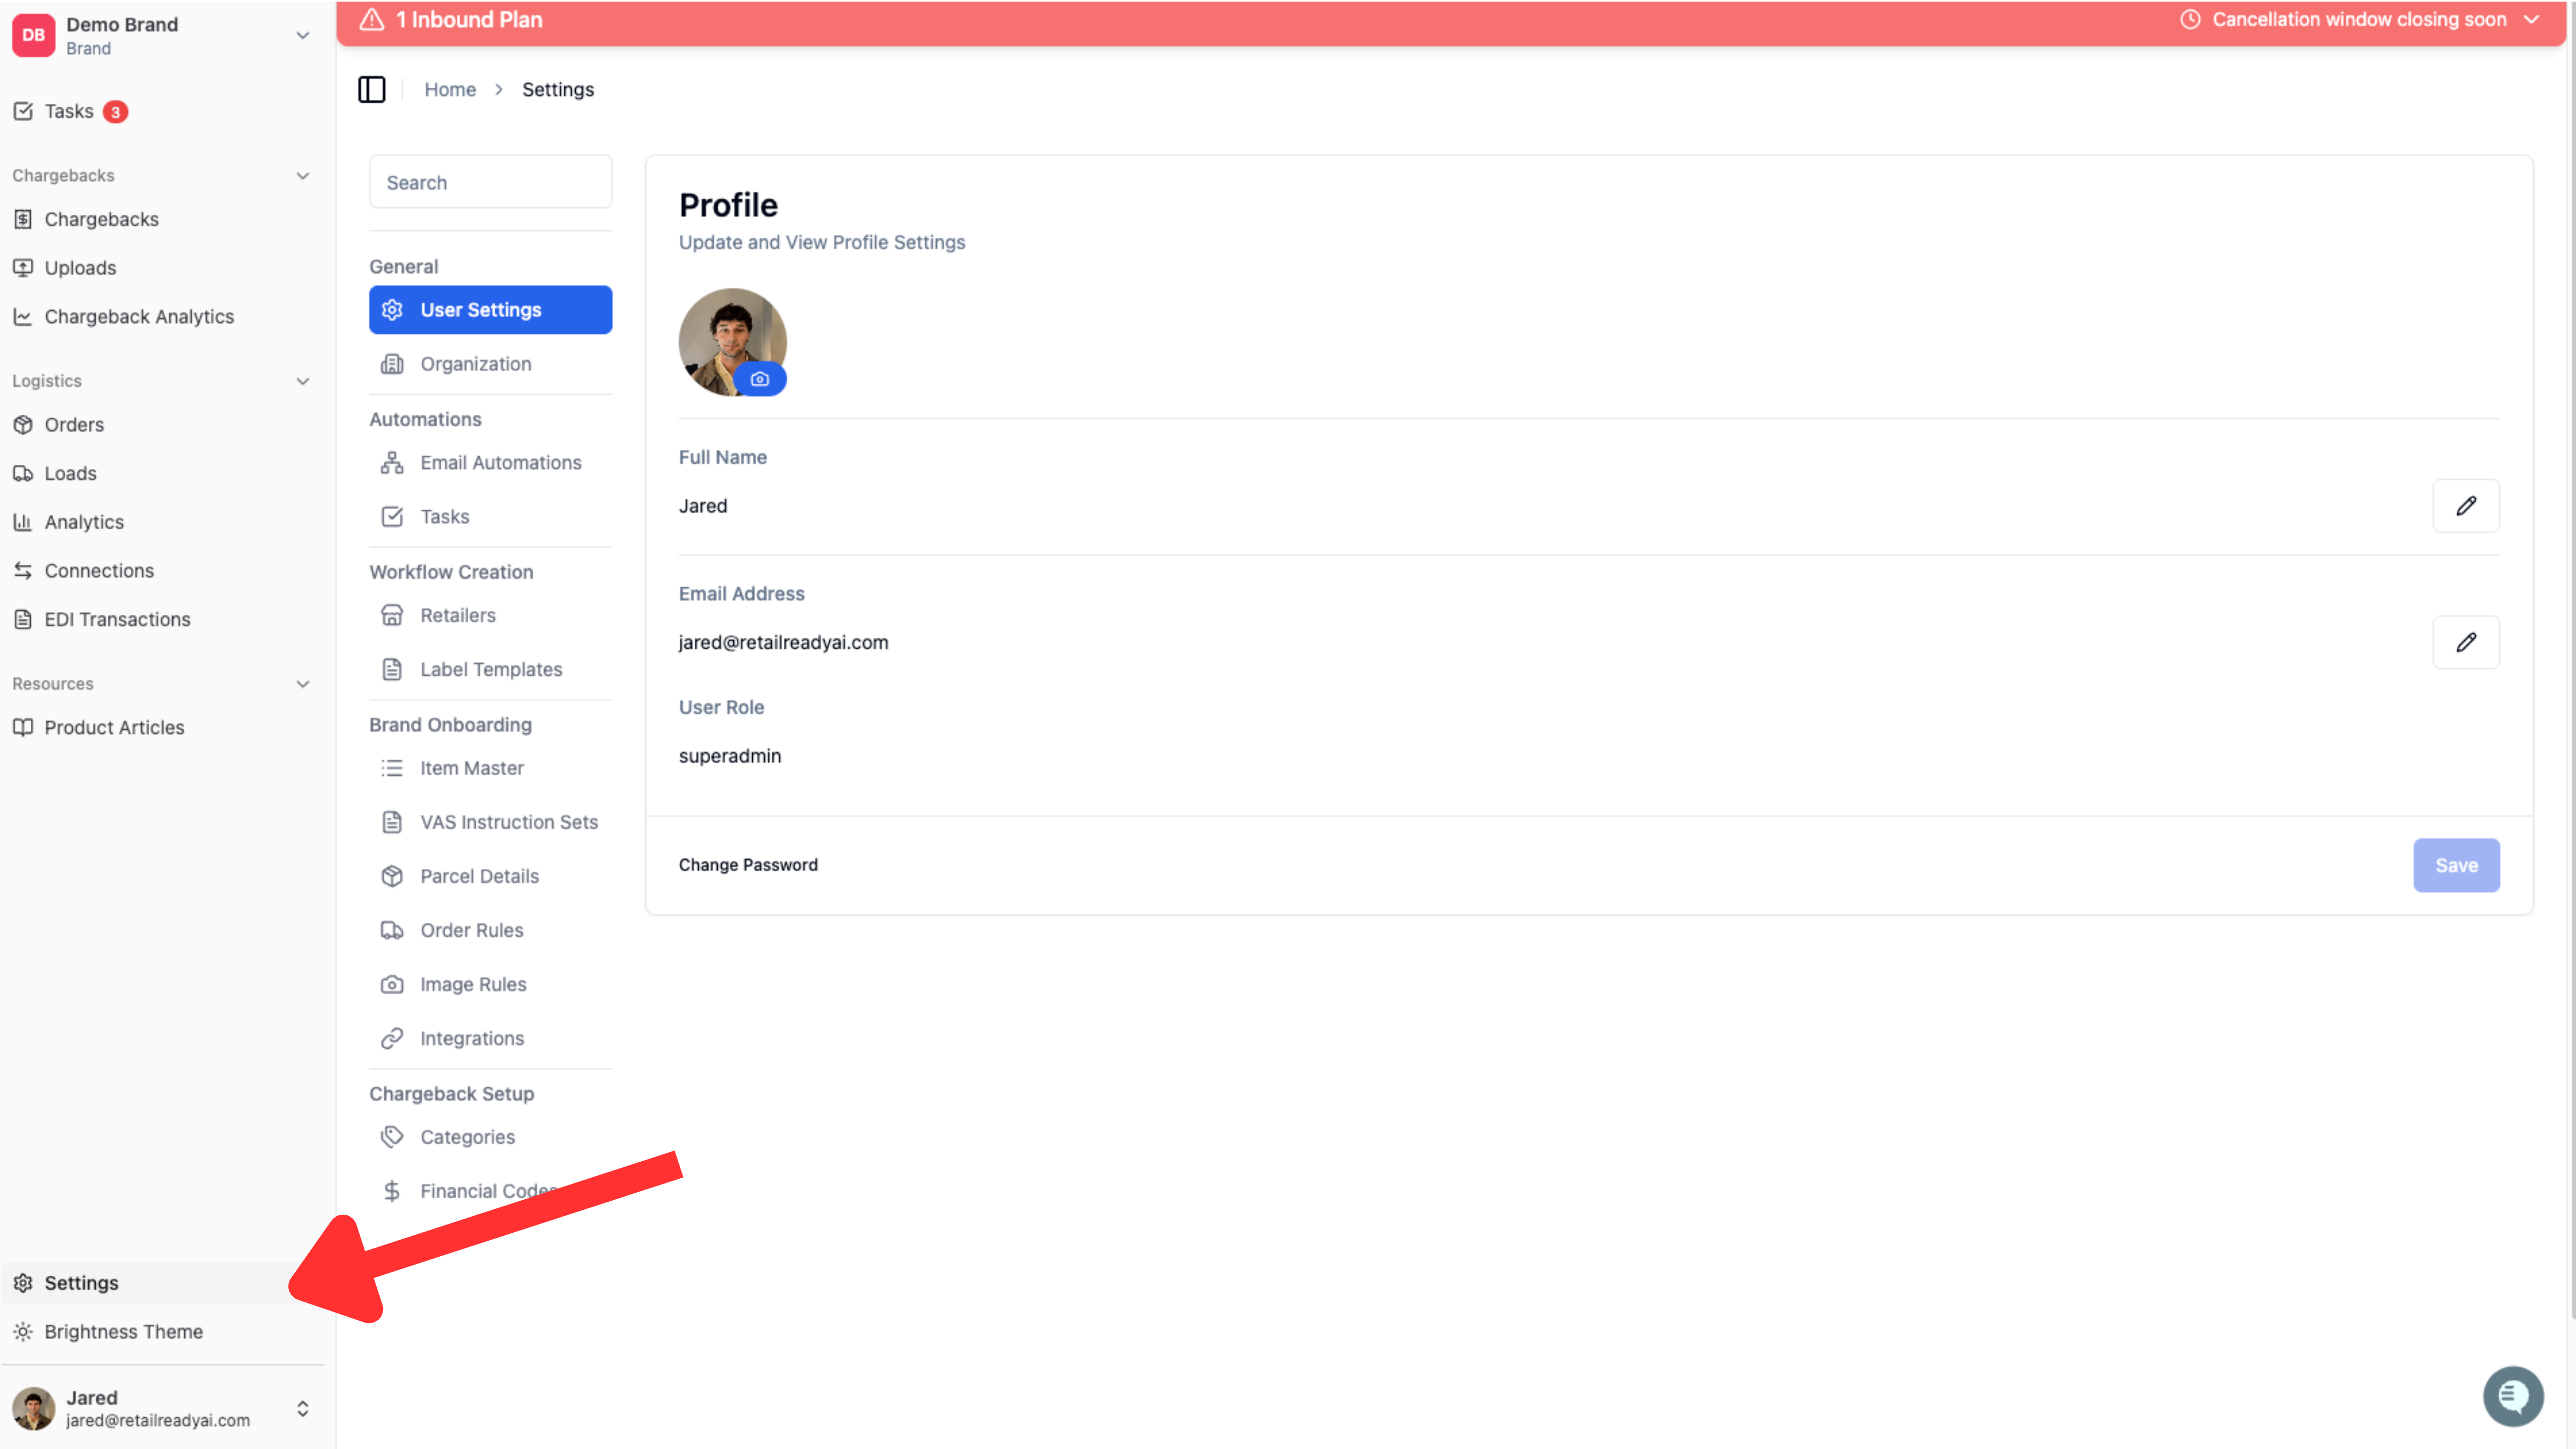The width and height of the screenshot is (2576, 1449).
Task: Click the Connections arrows icon
Action: [x=23, y=570]
